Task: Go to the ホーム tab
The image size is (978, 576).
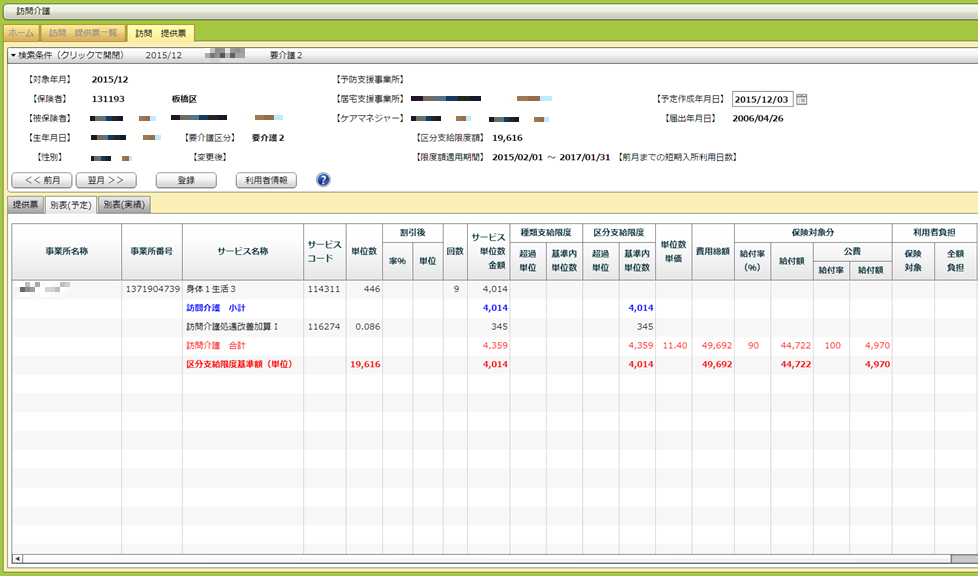Action: click(x=22, y=33)
